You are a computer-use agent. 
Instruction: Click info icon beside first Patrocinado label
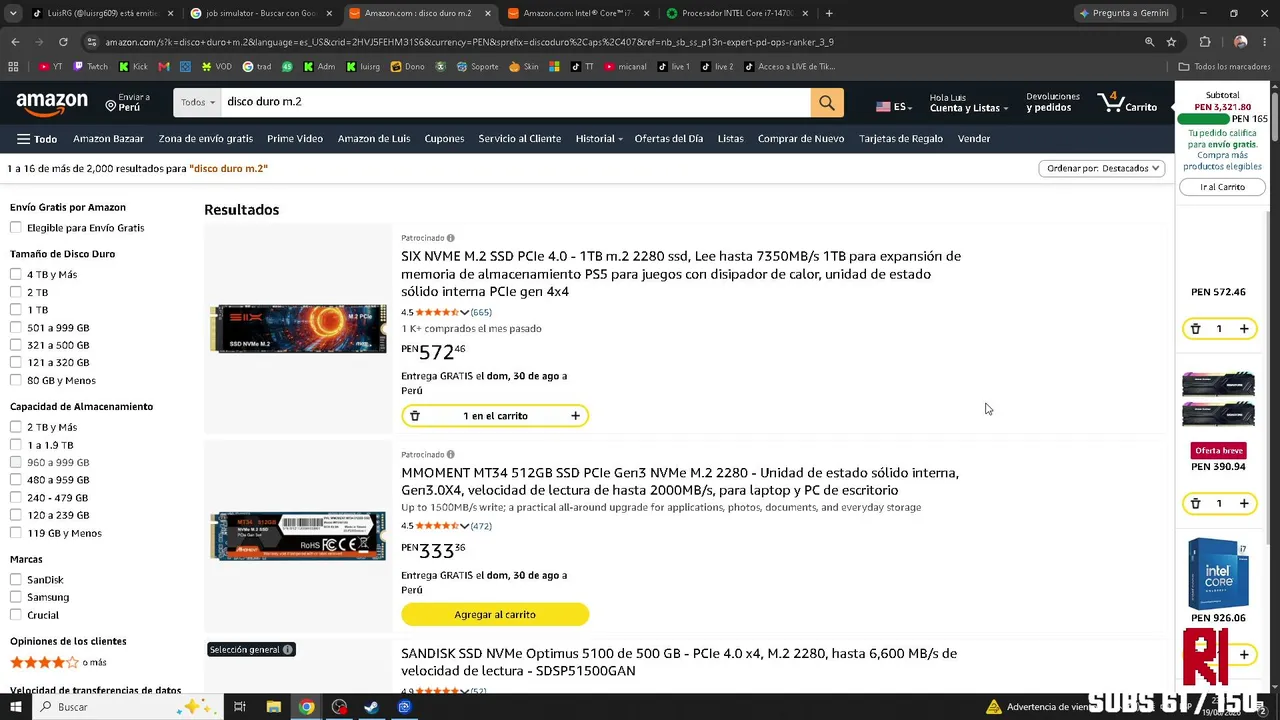point(451,238)
